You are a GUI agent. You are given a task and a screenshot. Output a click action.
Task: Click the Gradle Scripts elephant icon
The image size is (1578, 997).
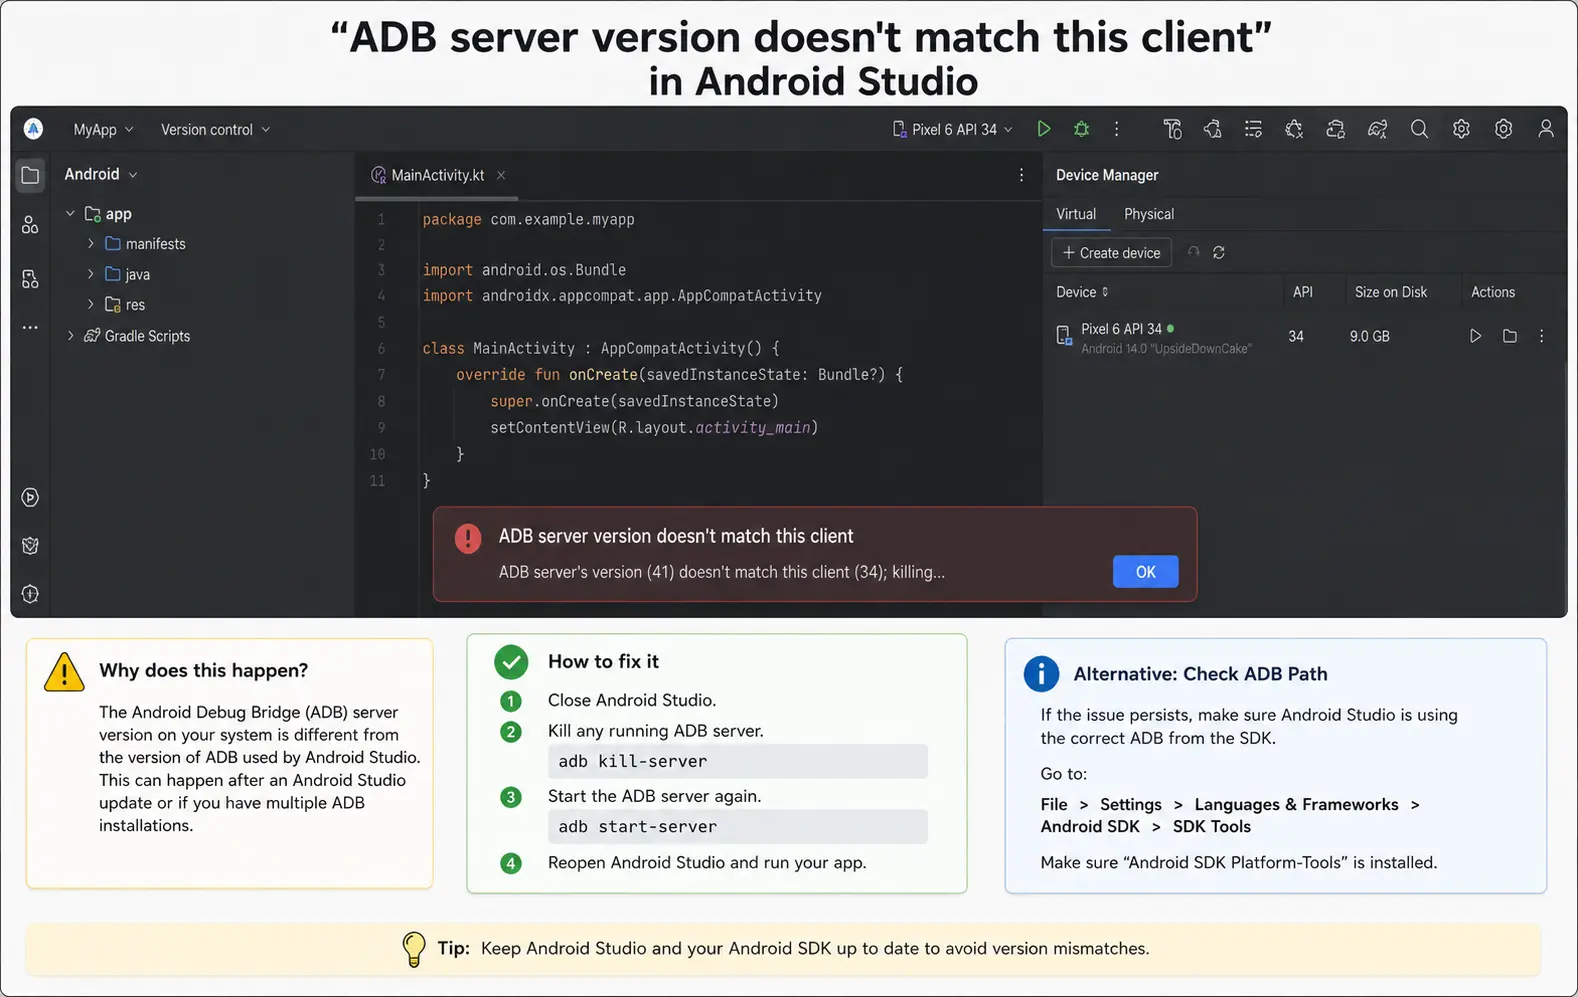pyautogui.click(x=92, y=336)
